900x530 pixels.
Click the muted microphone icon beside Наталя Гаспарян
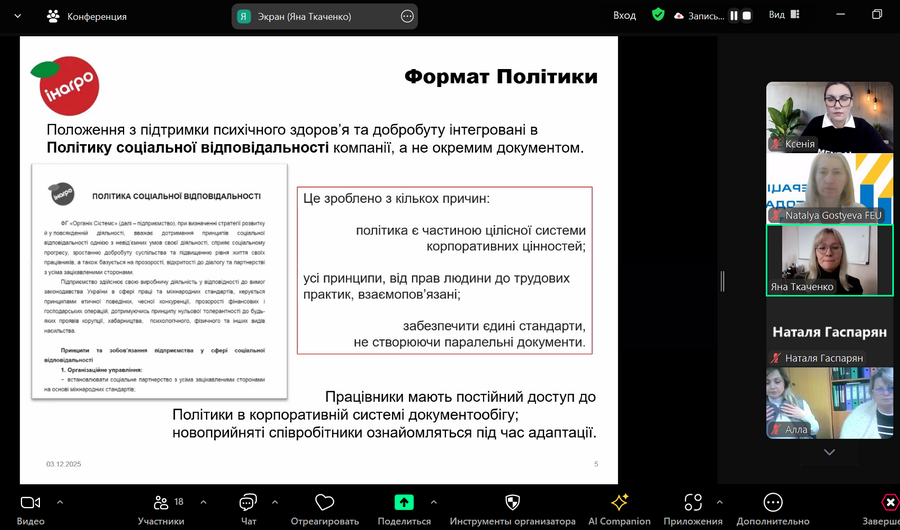[x=776, y=358]
